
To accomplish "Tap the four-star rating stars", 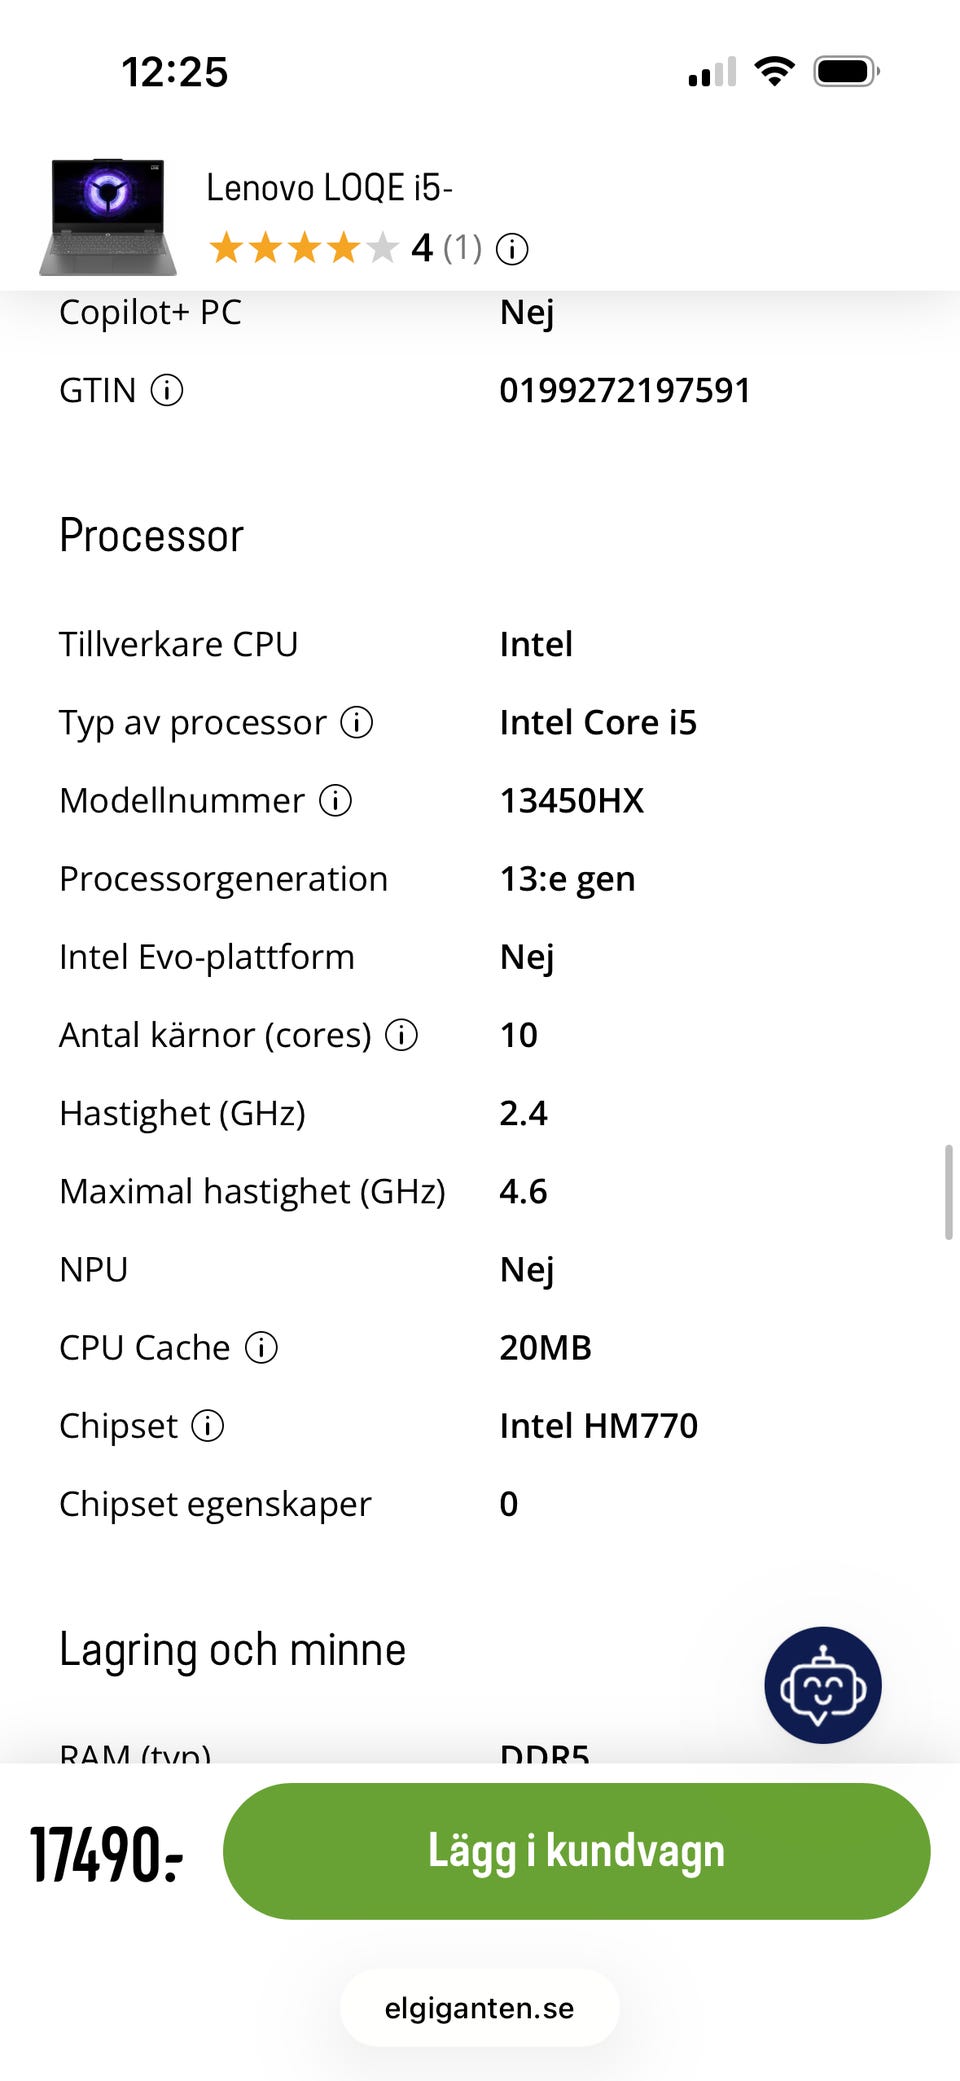I will click(303, 248).
